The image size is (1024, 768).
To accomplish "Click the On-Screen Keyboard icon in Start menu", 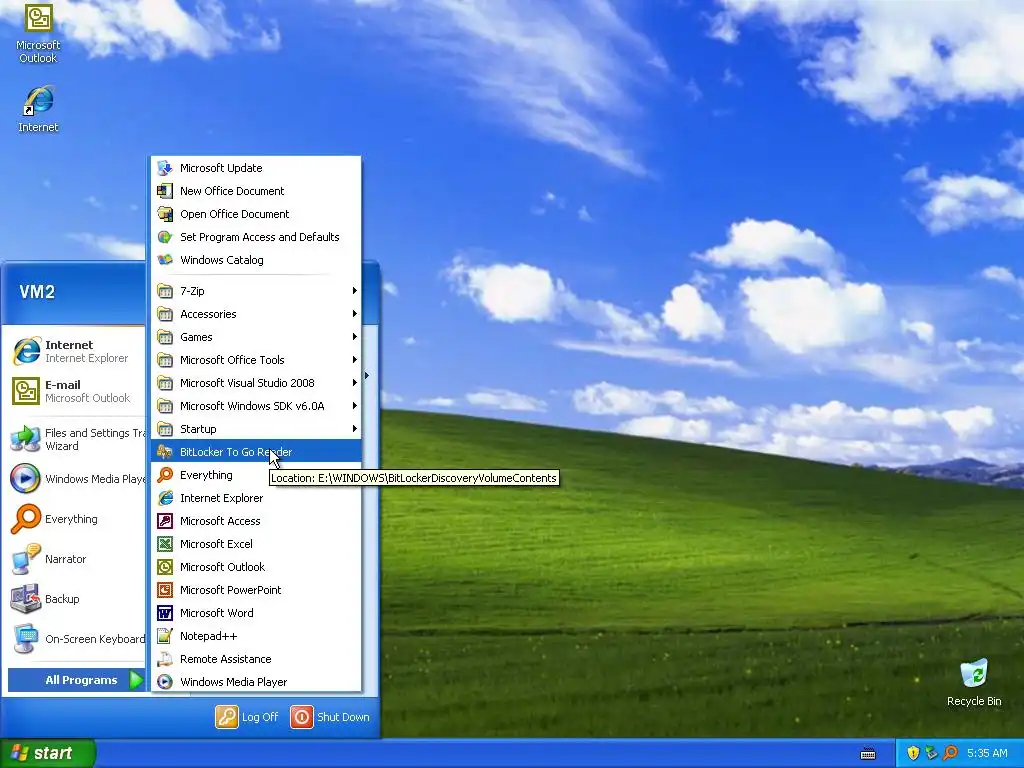I will (26, 639).
